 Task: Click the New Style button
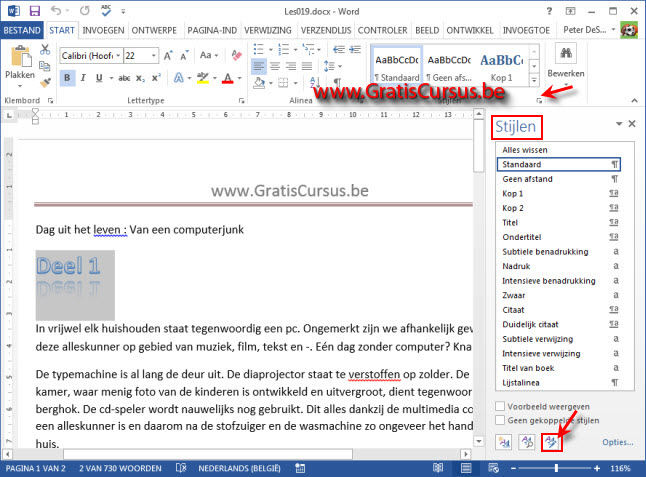click(x=504, y=442)
